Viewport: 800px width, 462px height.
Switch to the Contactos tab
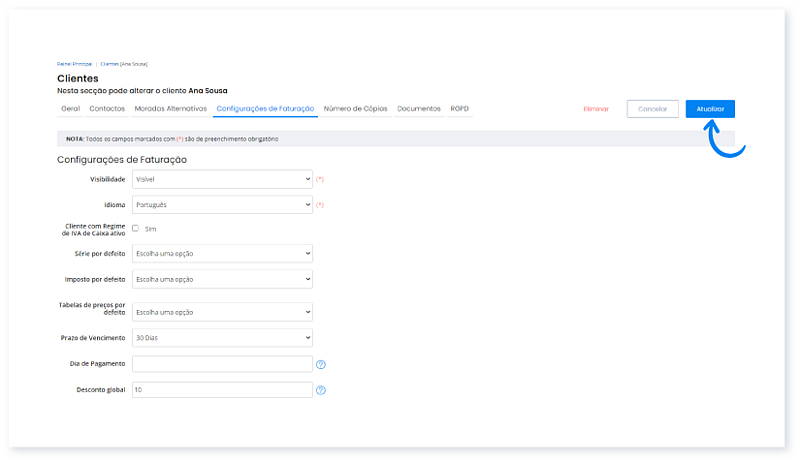107,108
